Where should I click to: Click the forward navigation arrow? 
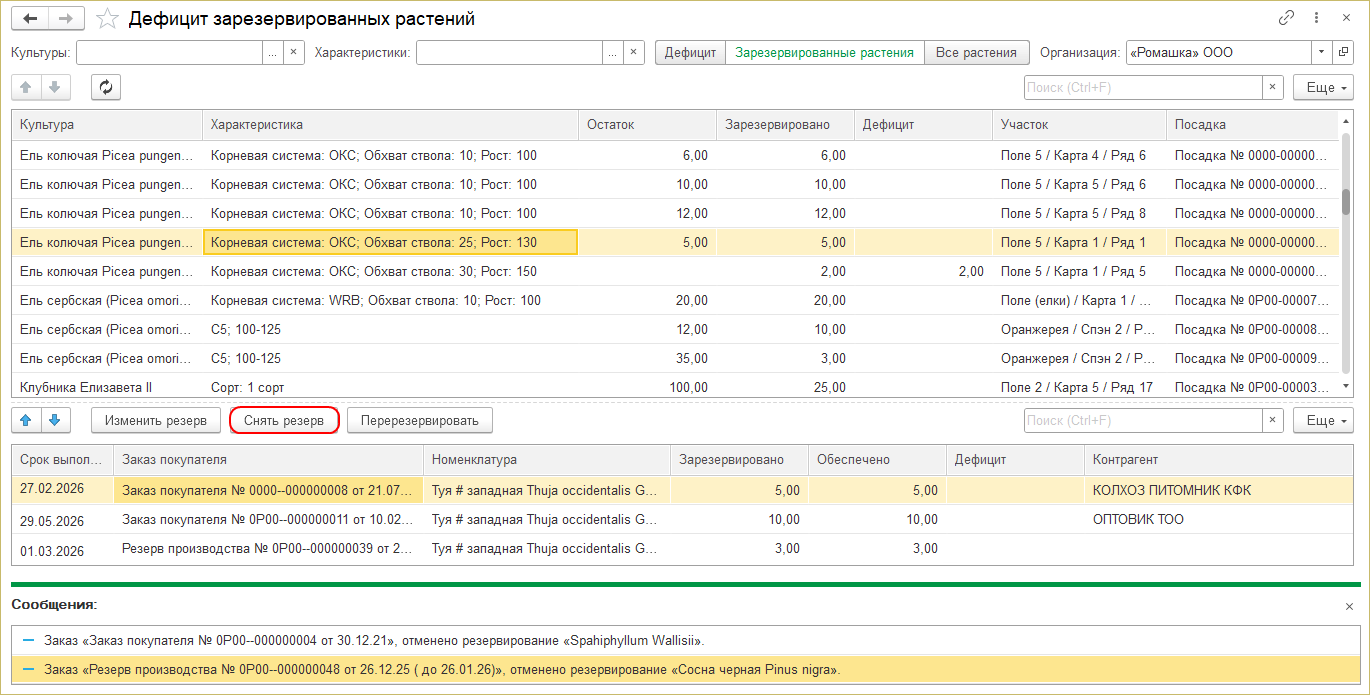[66, 19]
